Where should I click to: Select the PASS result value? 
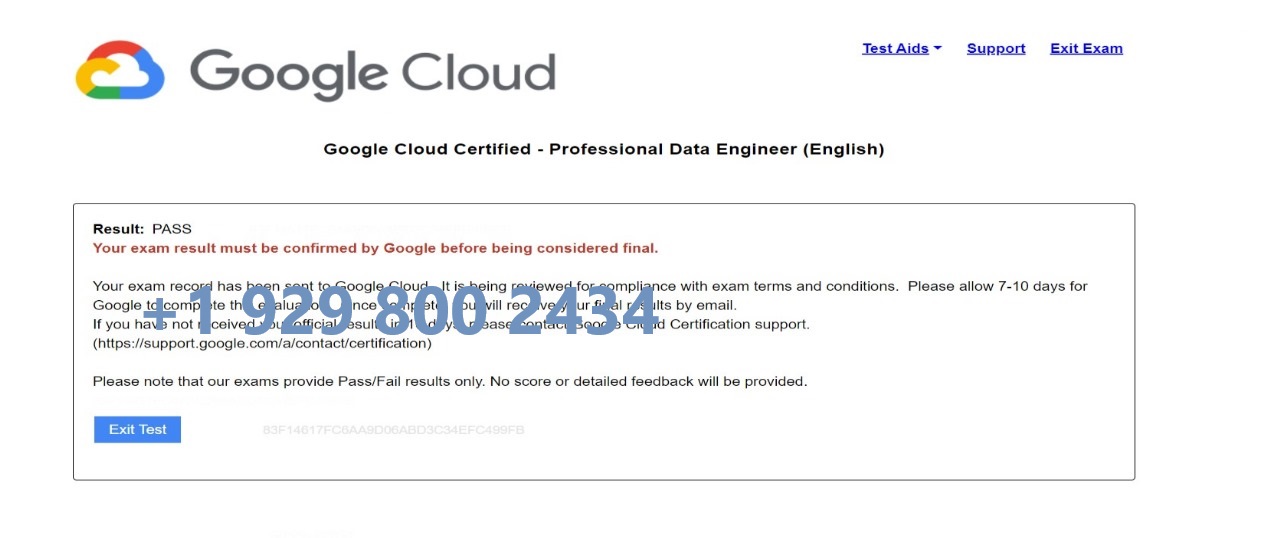pos(172,229)
